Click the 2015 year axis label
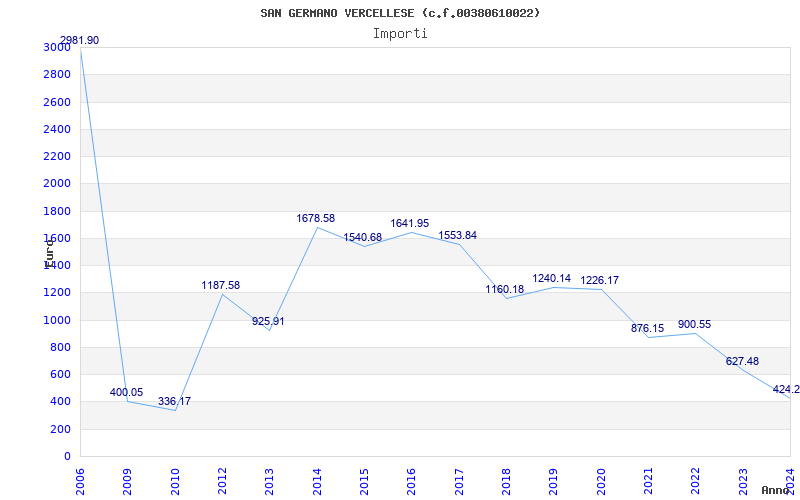800x500 pixels. tap(364, 482)
